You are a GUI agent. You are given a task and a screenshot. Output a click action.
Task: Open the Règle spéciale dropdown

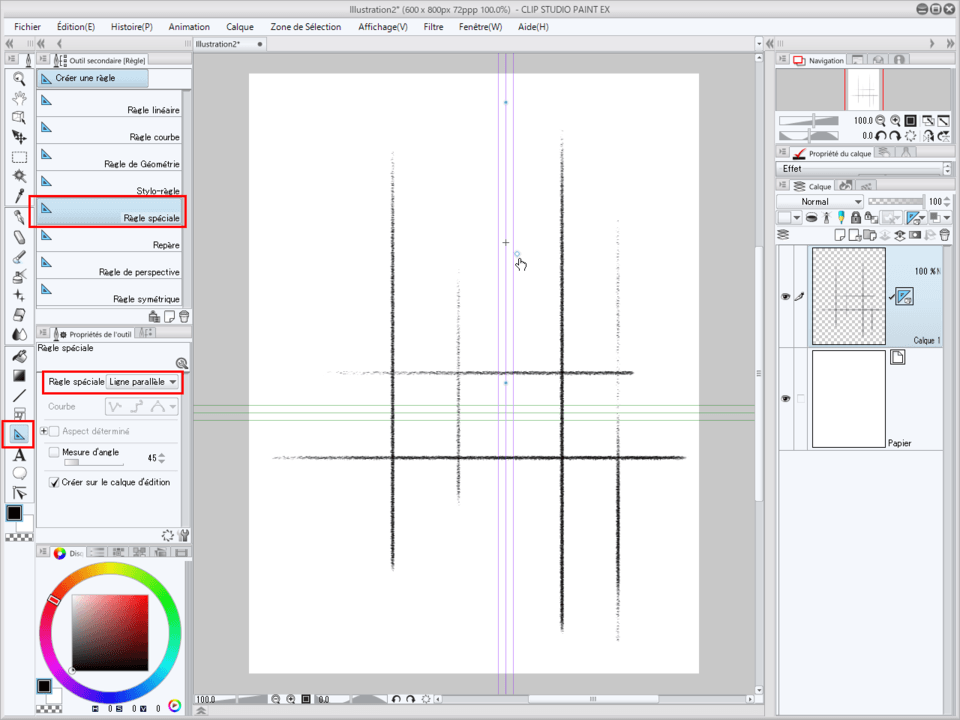(143, 382)
